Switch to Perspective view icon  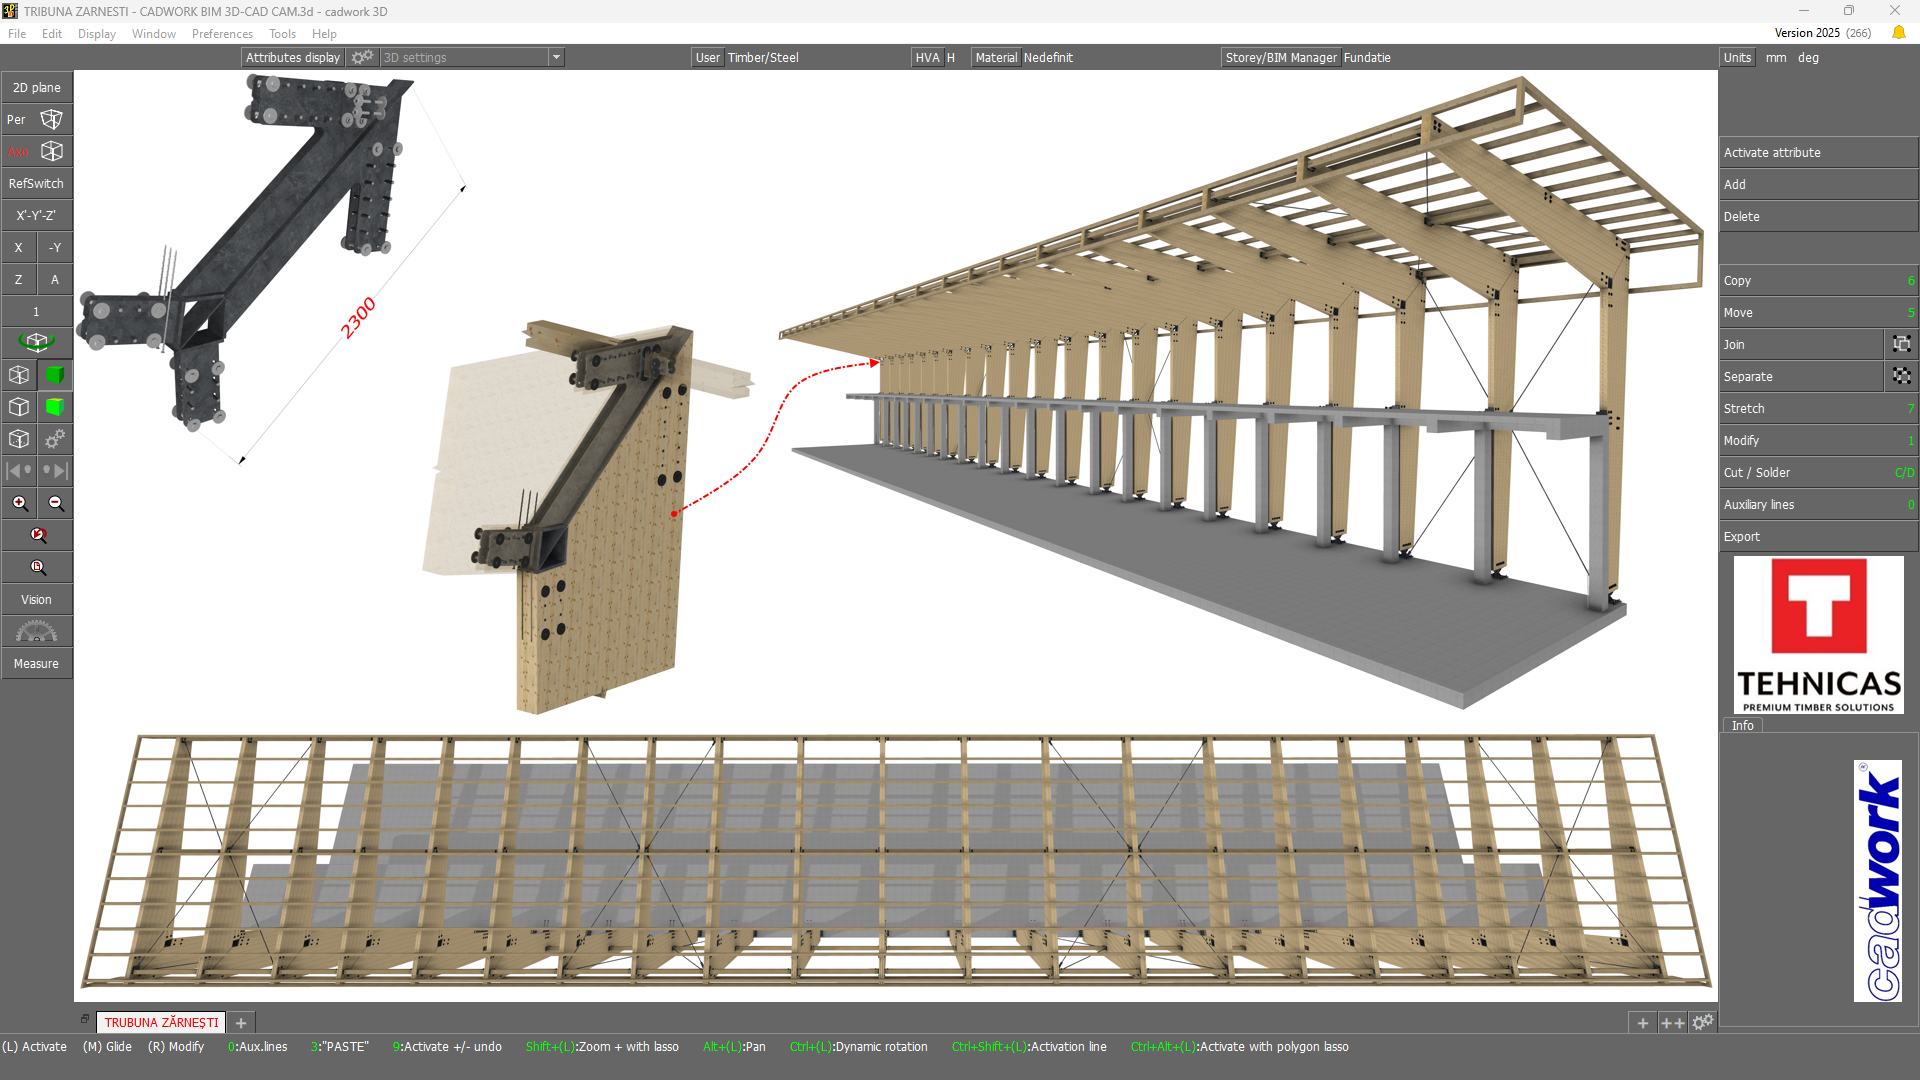click(x=51, y=120)
